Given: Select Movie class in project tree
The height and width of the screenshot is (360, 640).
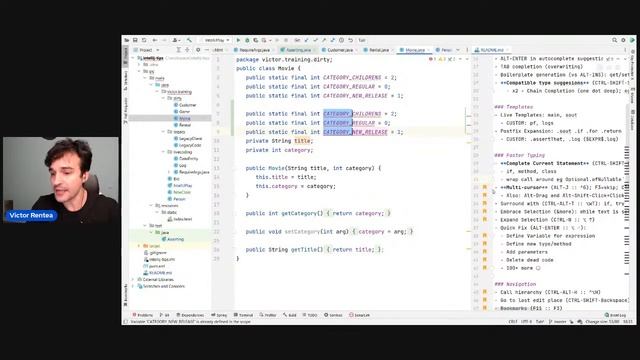Looking at the screenshot, I should tap(182, 118).
